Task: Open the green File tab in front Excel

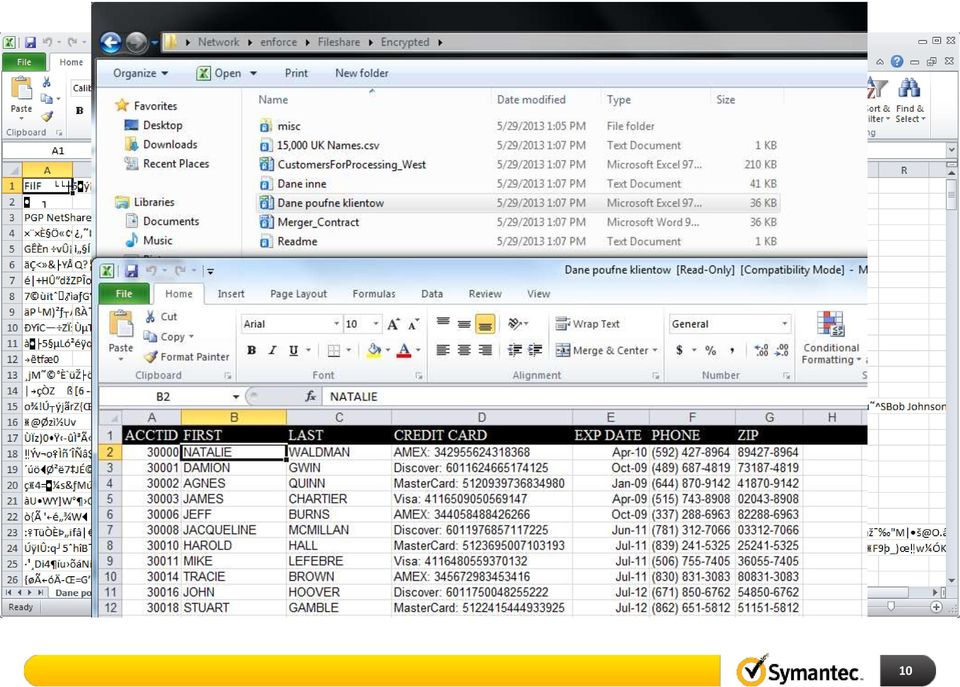Action: tap(124, 294)
